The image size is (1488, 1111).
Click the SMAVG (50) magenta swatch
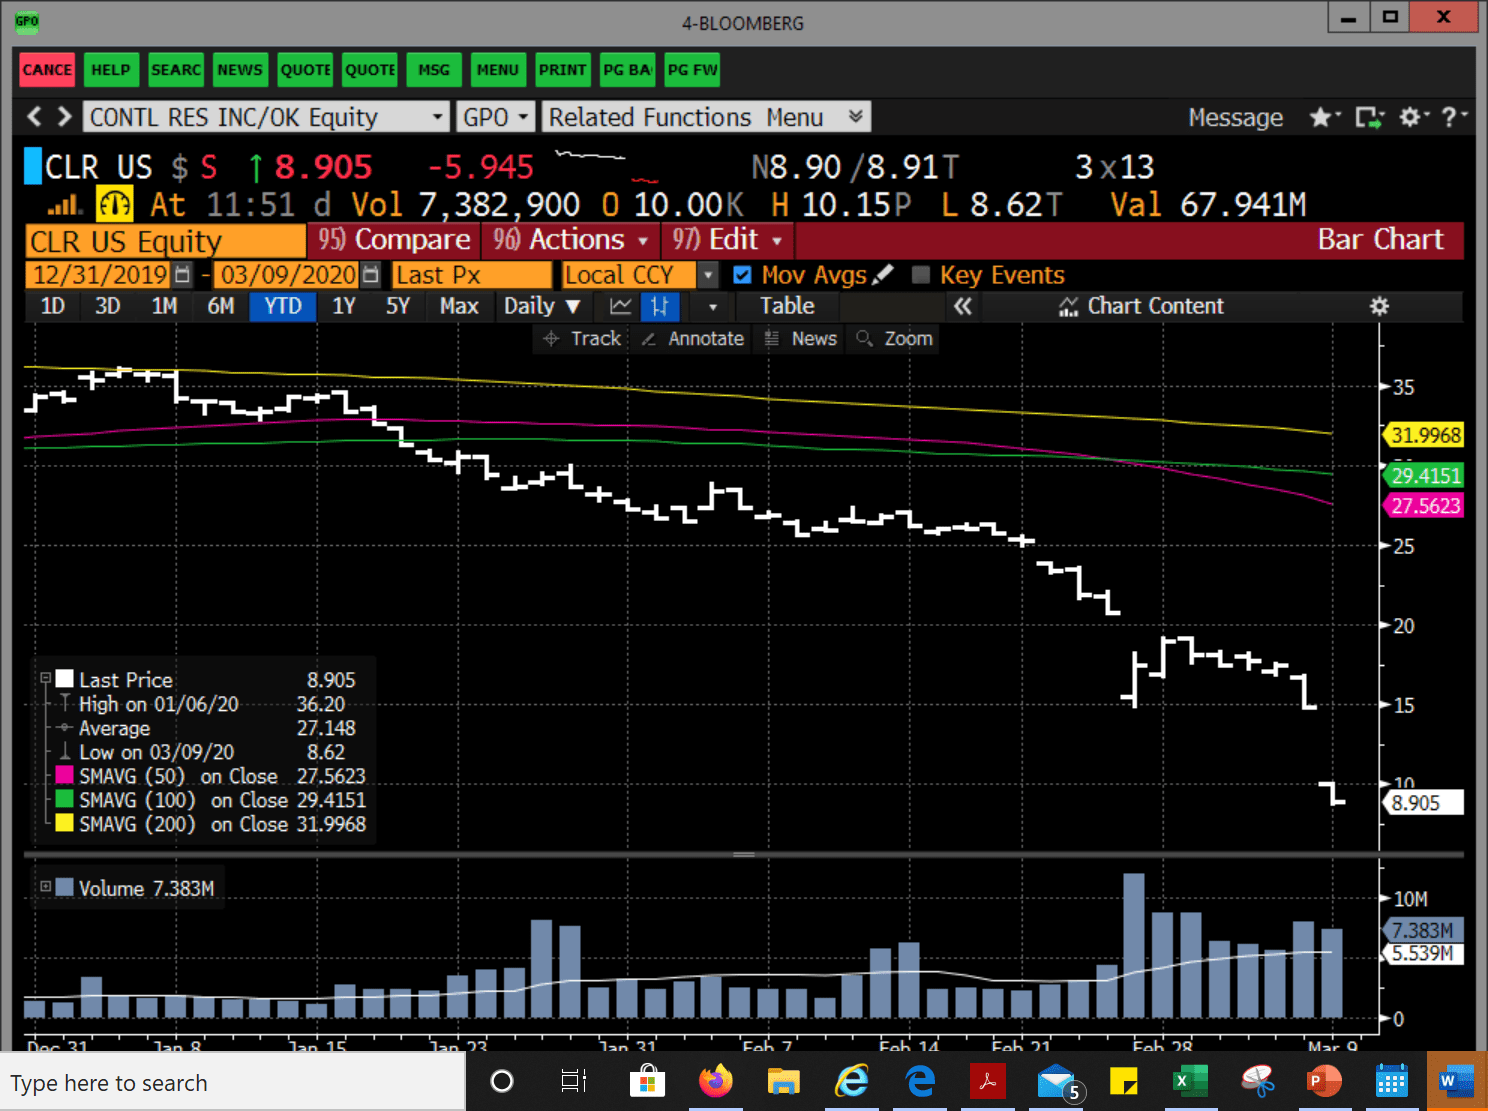tap(64, 776)
